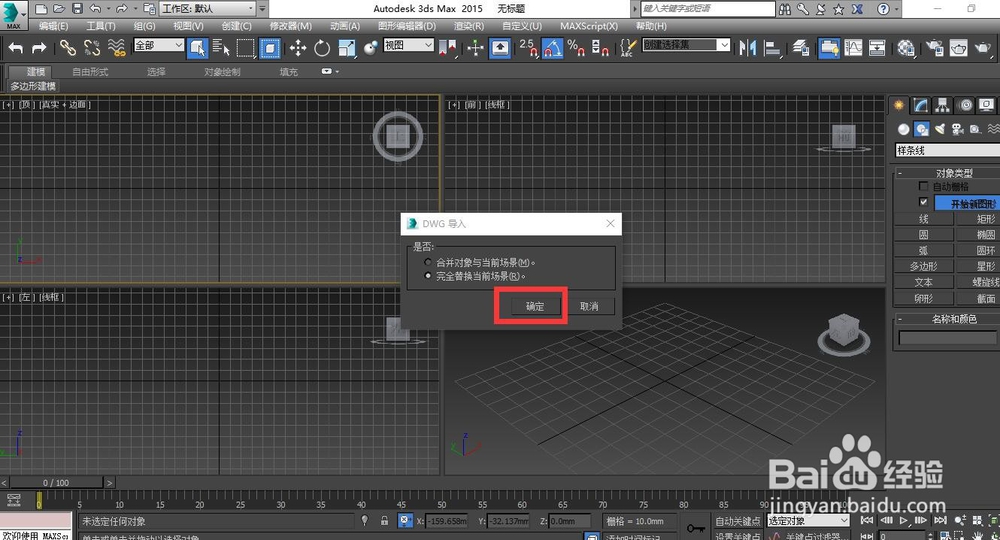The height and width of the screenshot is (540, 1000).
Task: Click the Select and Link chain icon
Action: click(68, 48)
